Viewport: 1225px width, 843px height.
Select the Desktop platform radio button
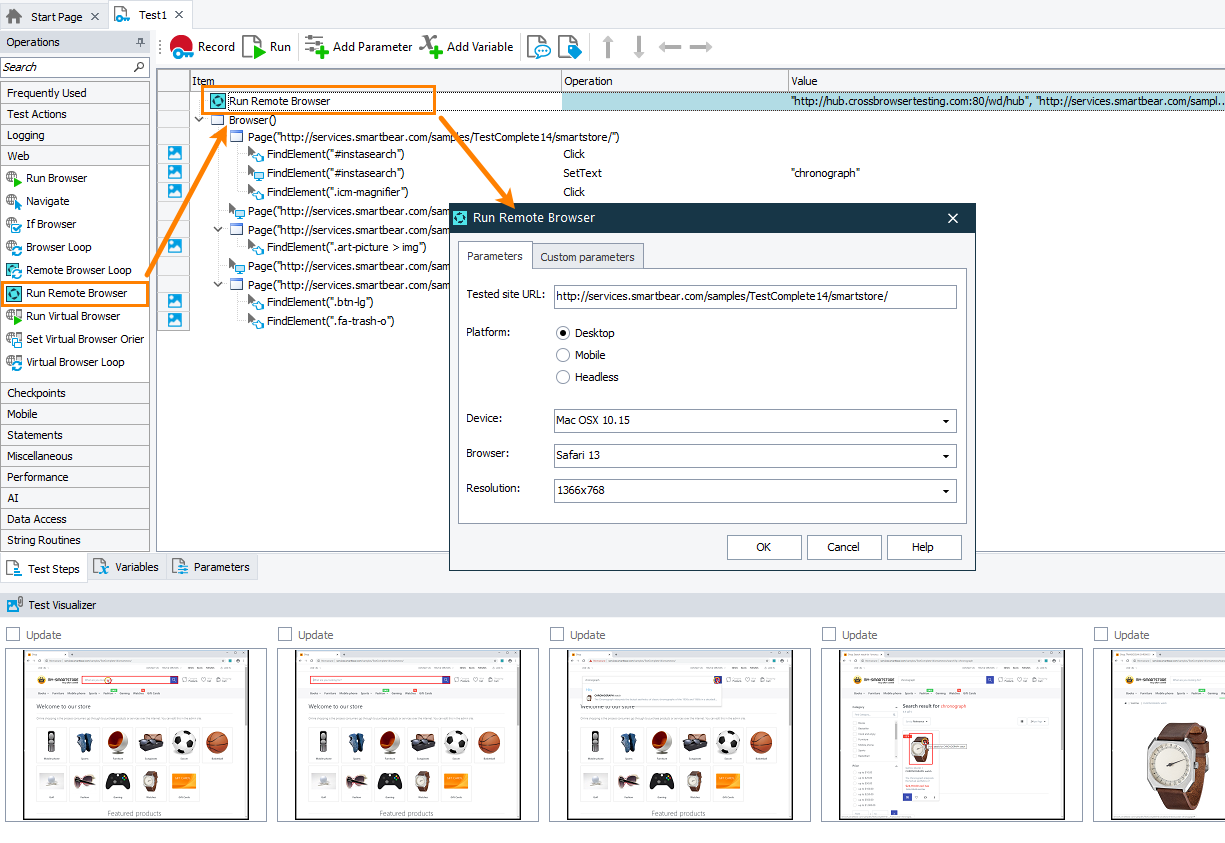click(564, 332)
